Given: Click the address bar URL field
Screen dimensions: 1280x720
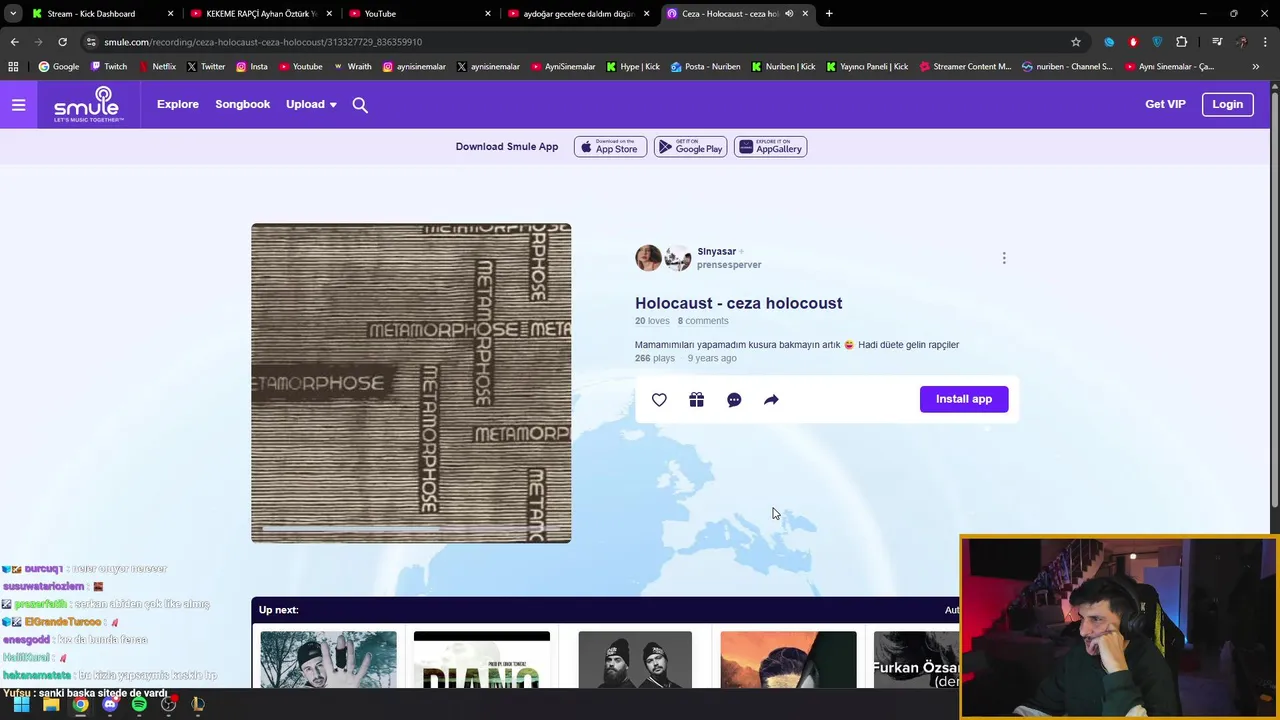Looking at the screenshot, I should tap(580, 42).
